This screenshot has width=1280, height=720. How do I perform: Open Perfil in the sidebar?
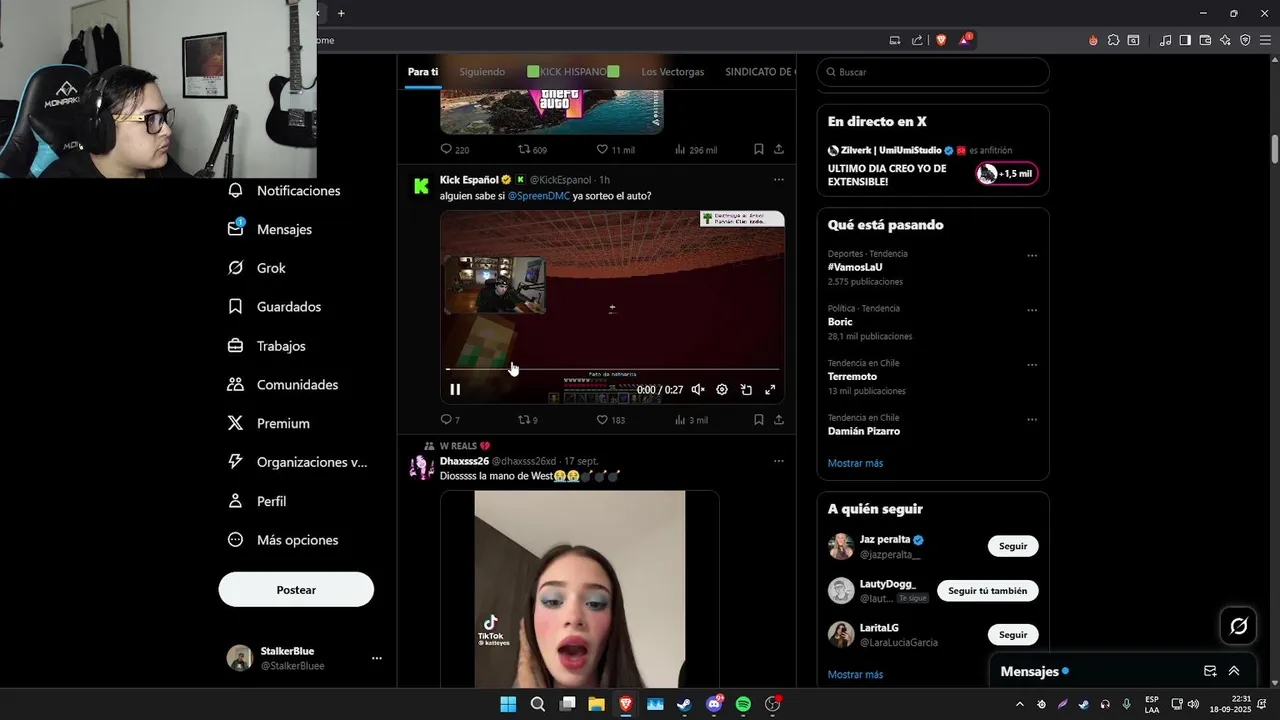coord(258,501)
